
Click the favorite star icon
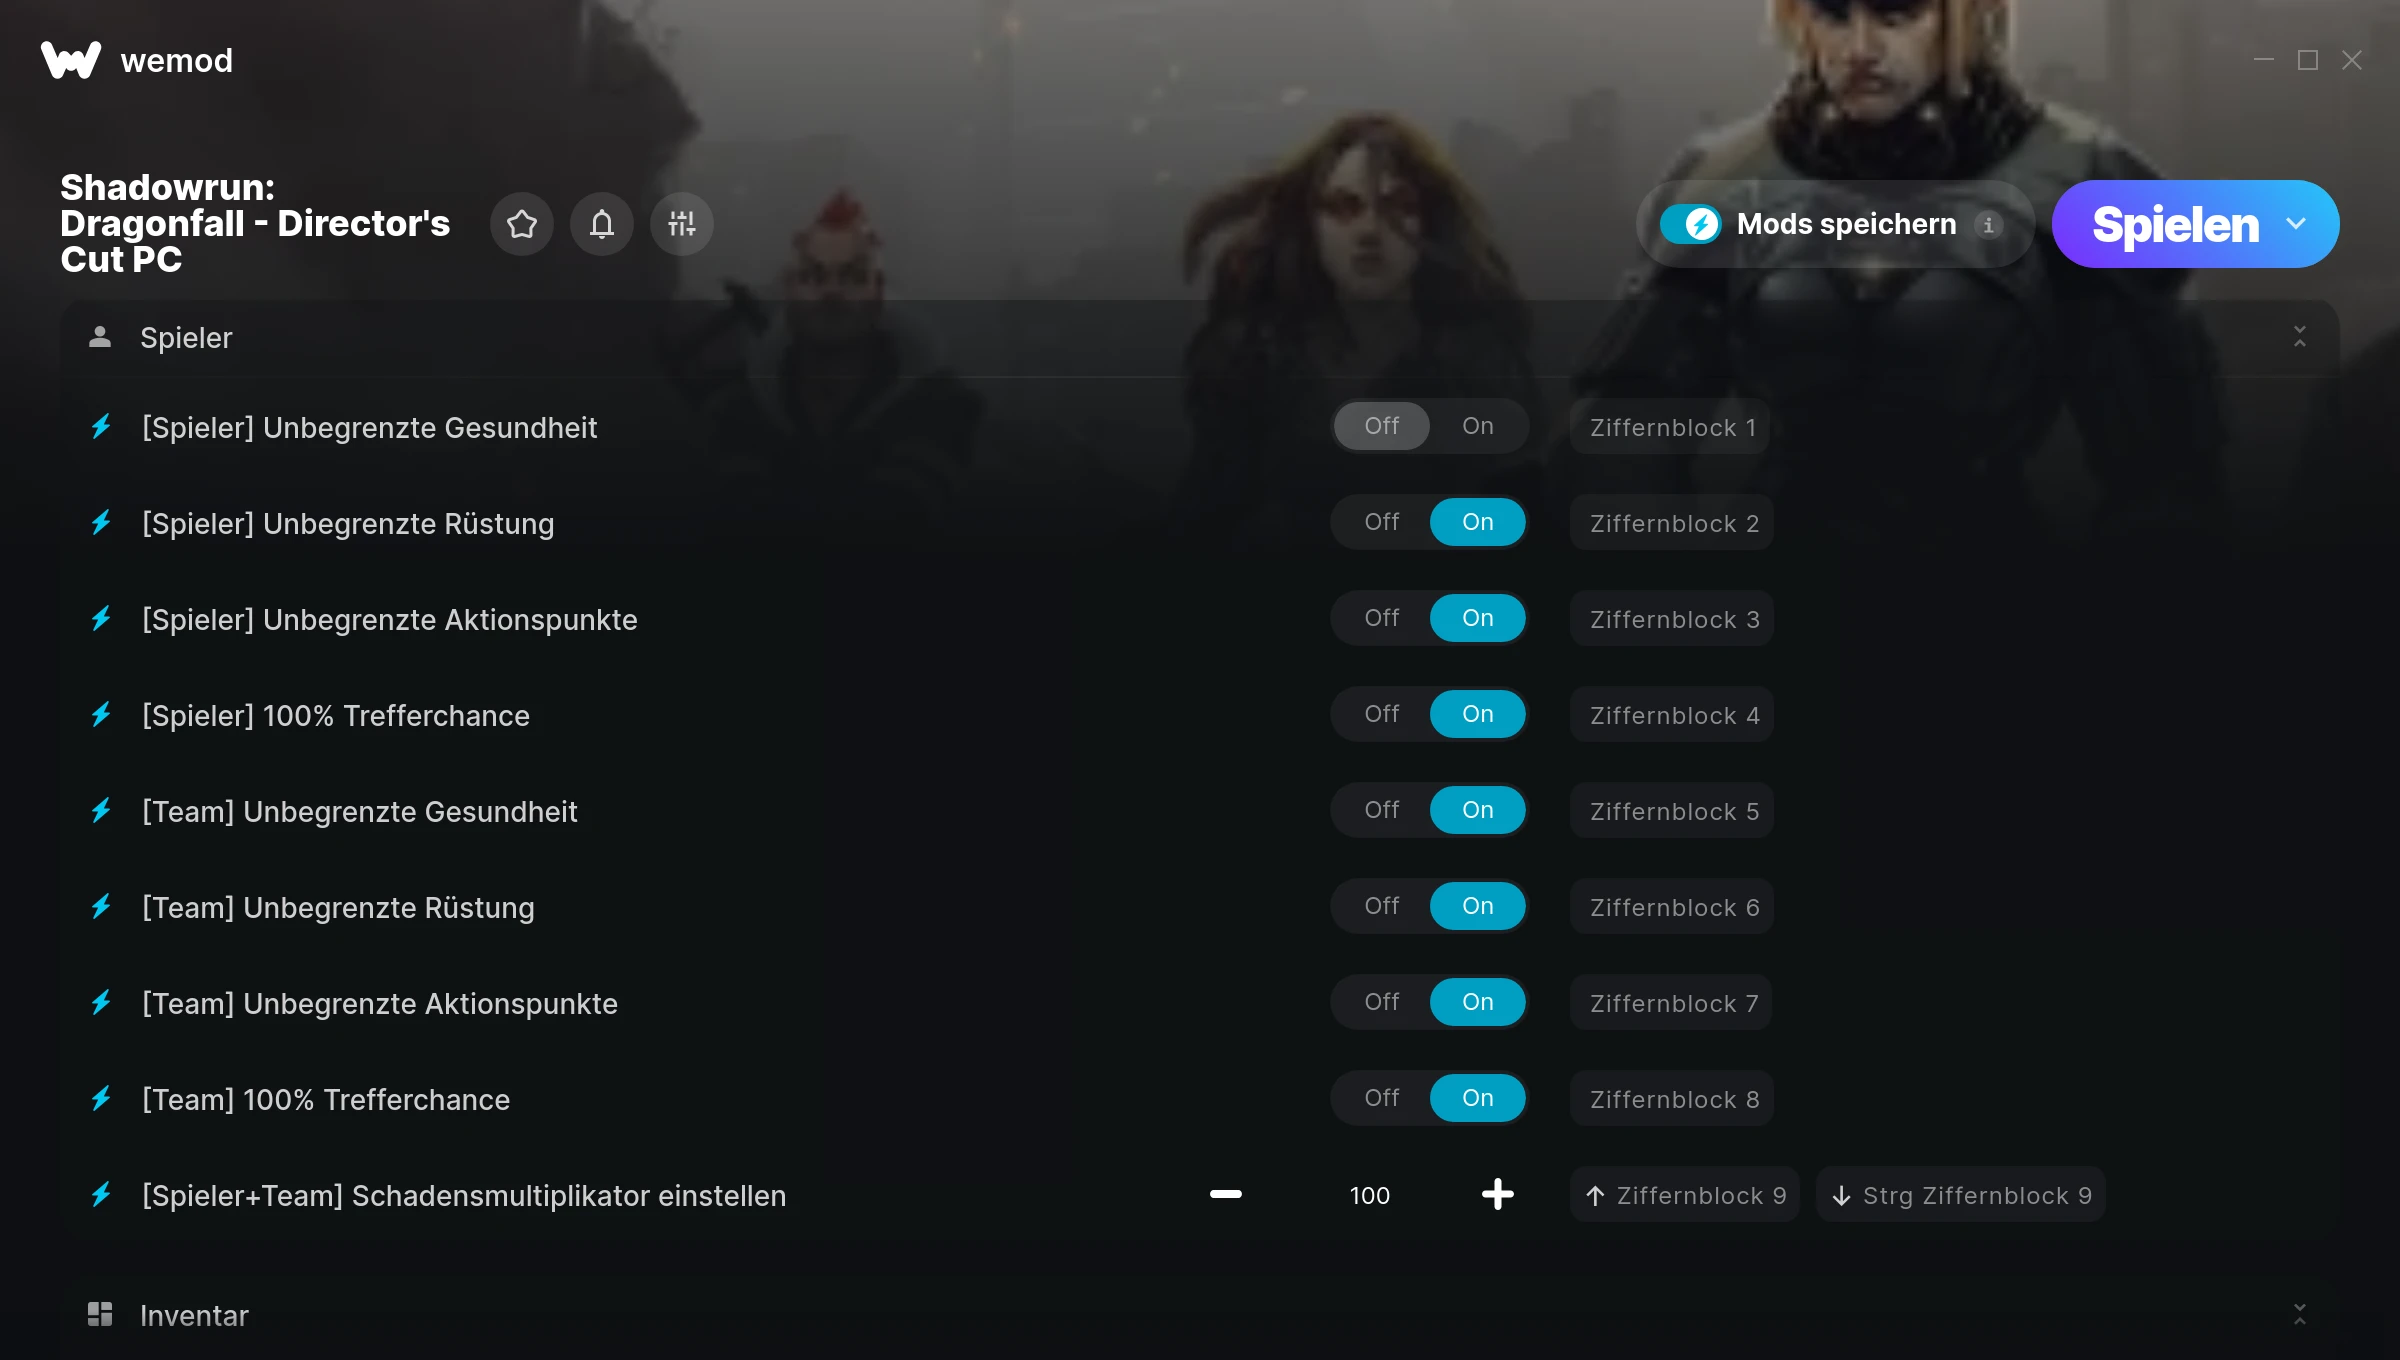coord(522,224)
